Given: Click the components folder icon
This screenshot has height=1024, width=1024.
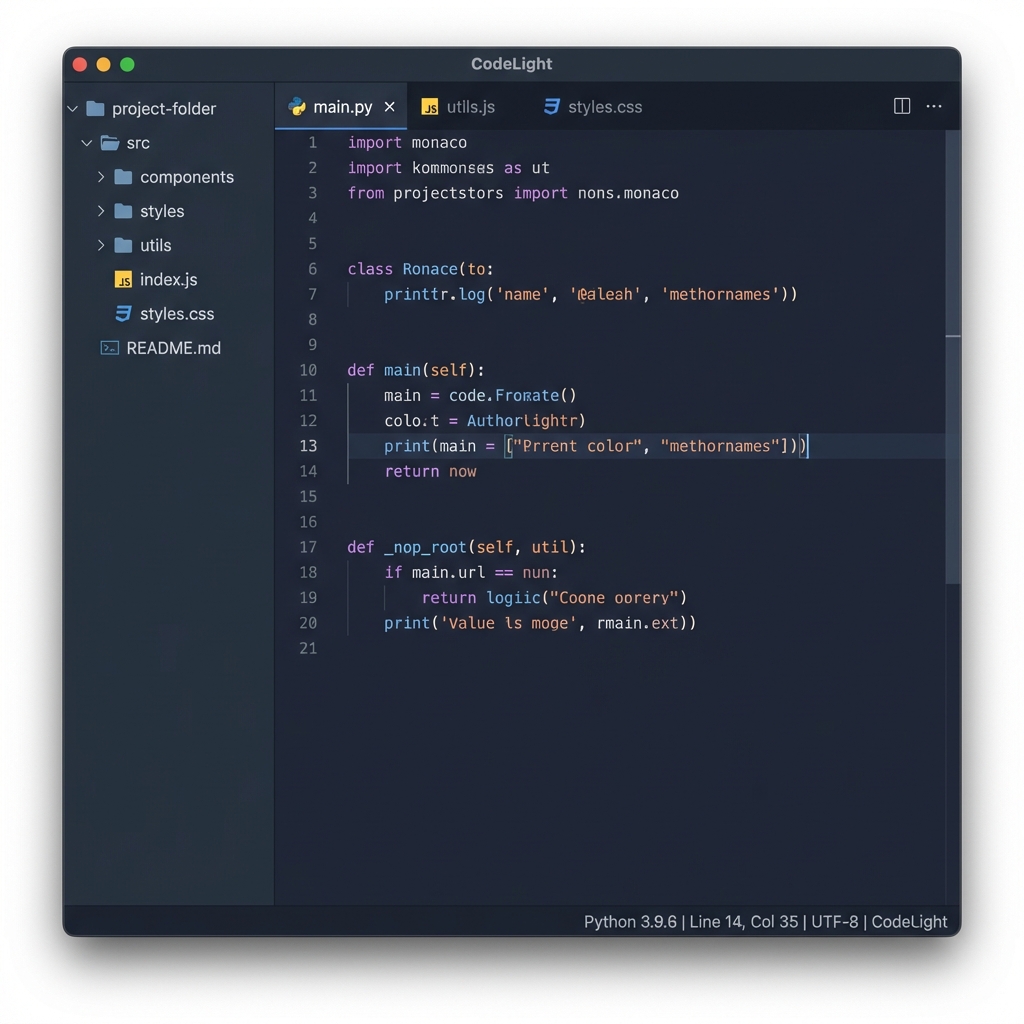Looking at the screenshot, I should coord(124,177).
